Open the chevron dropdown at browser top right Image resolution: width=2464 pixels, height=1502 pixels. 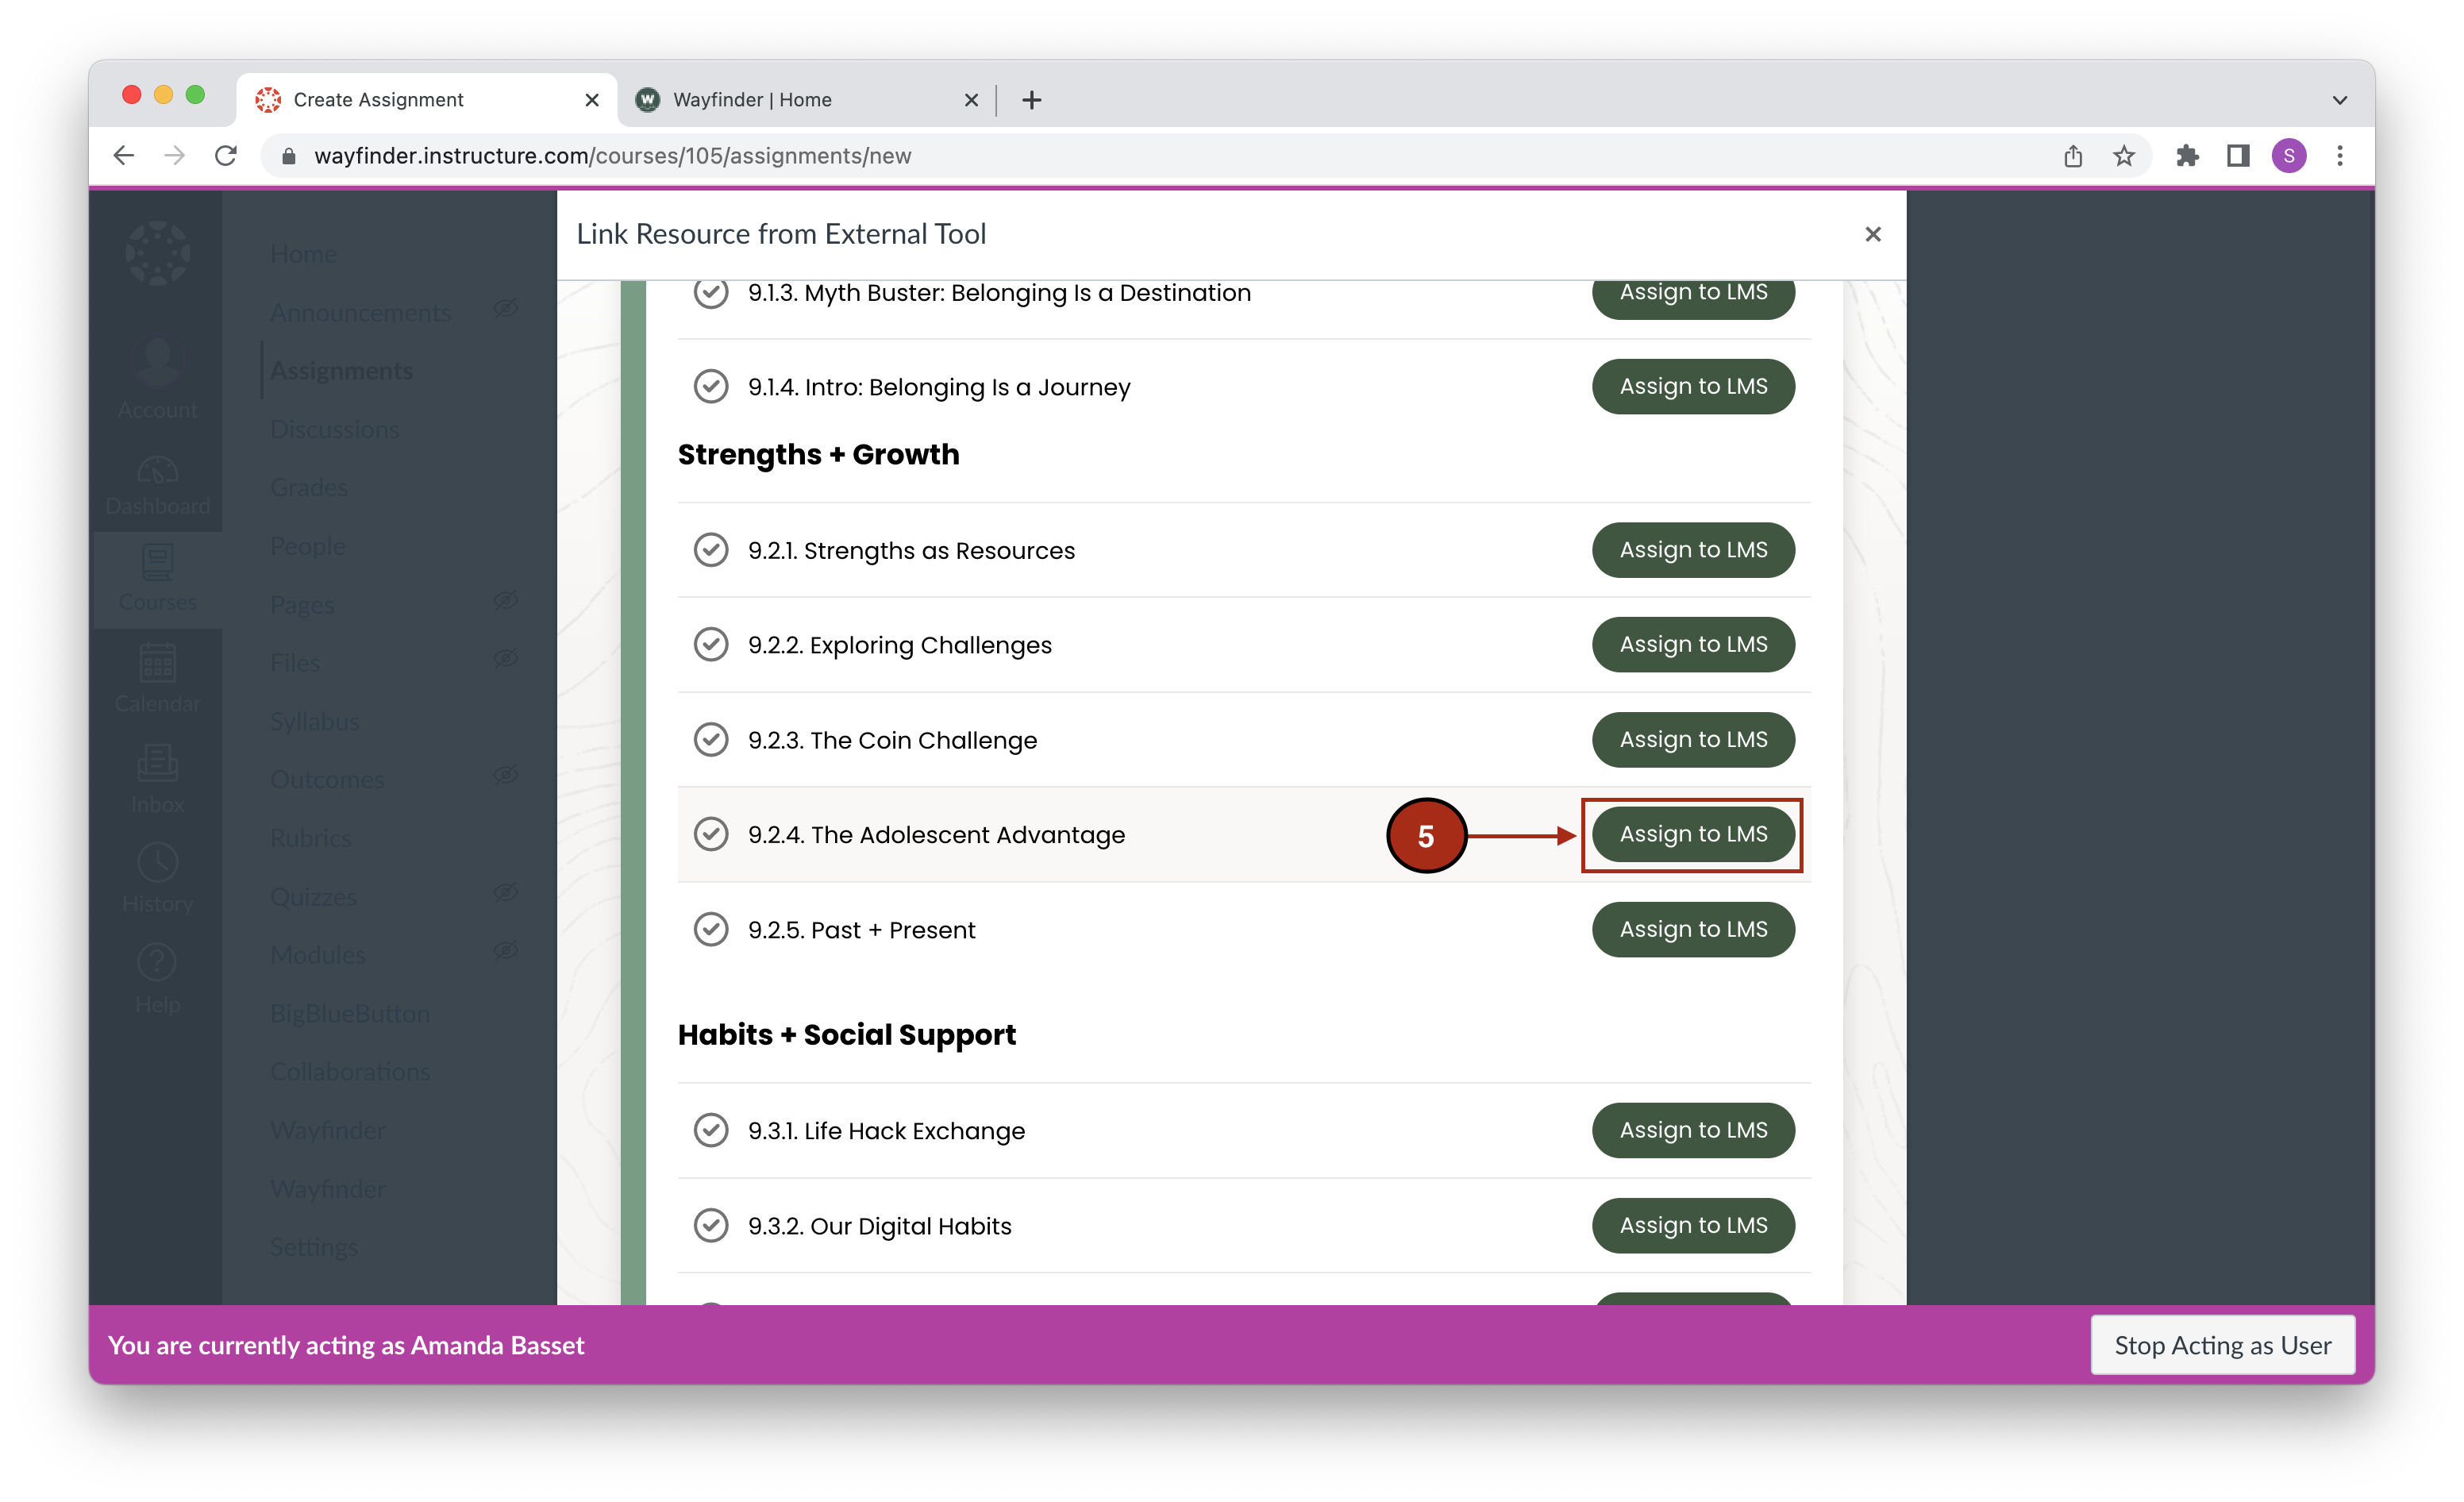[2340, 99]
